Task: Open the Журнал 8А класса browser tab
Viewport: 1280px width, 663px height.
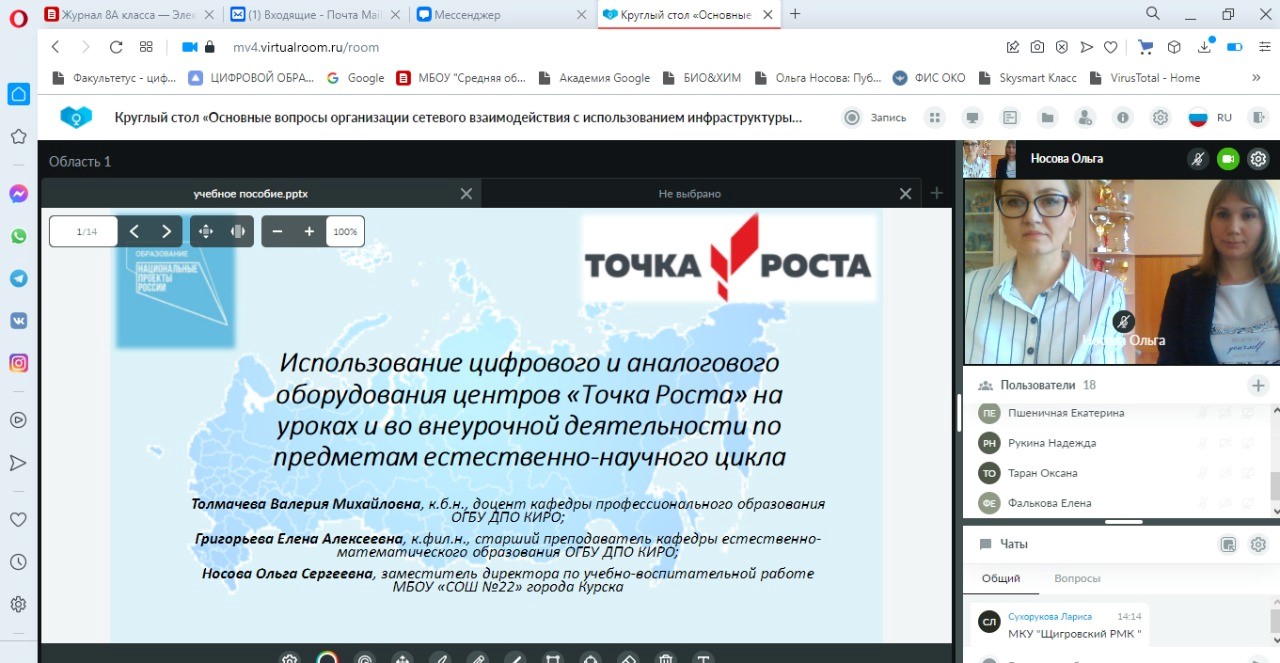Action: pyautogui.click(x=130, y=14)
